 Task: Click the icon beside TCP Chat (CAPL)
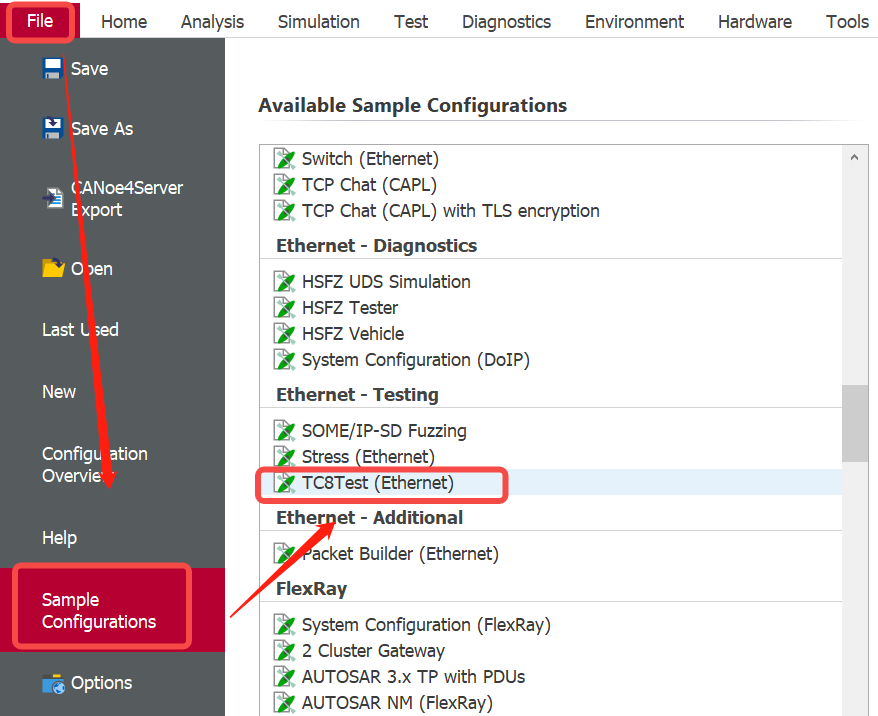pyautogui.click(x=284, y=185)
